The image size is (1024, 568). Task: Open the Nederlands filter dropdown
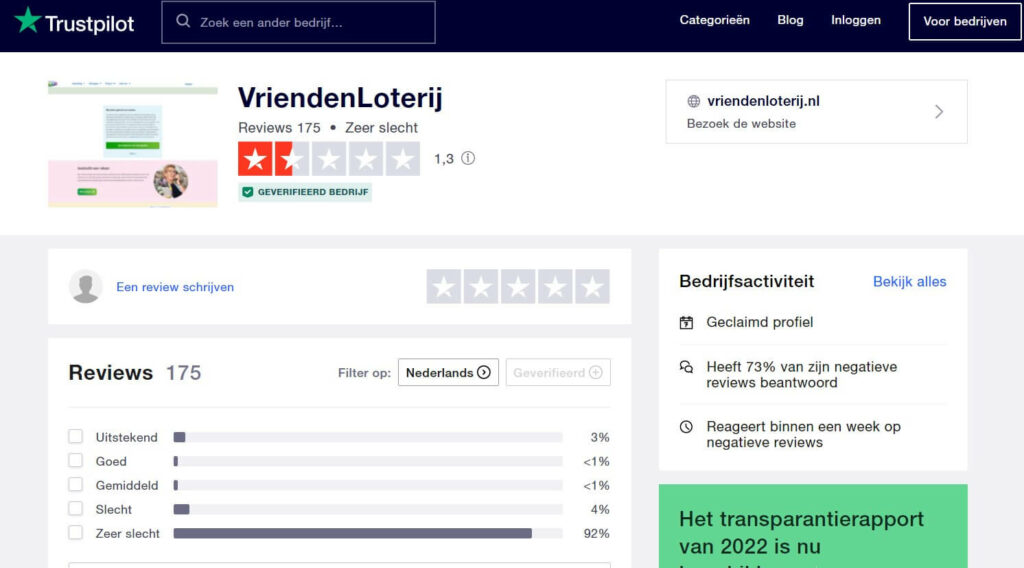click(x=448, y=372)
